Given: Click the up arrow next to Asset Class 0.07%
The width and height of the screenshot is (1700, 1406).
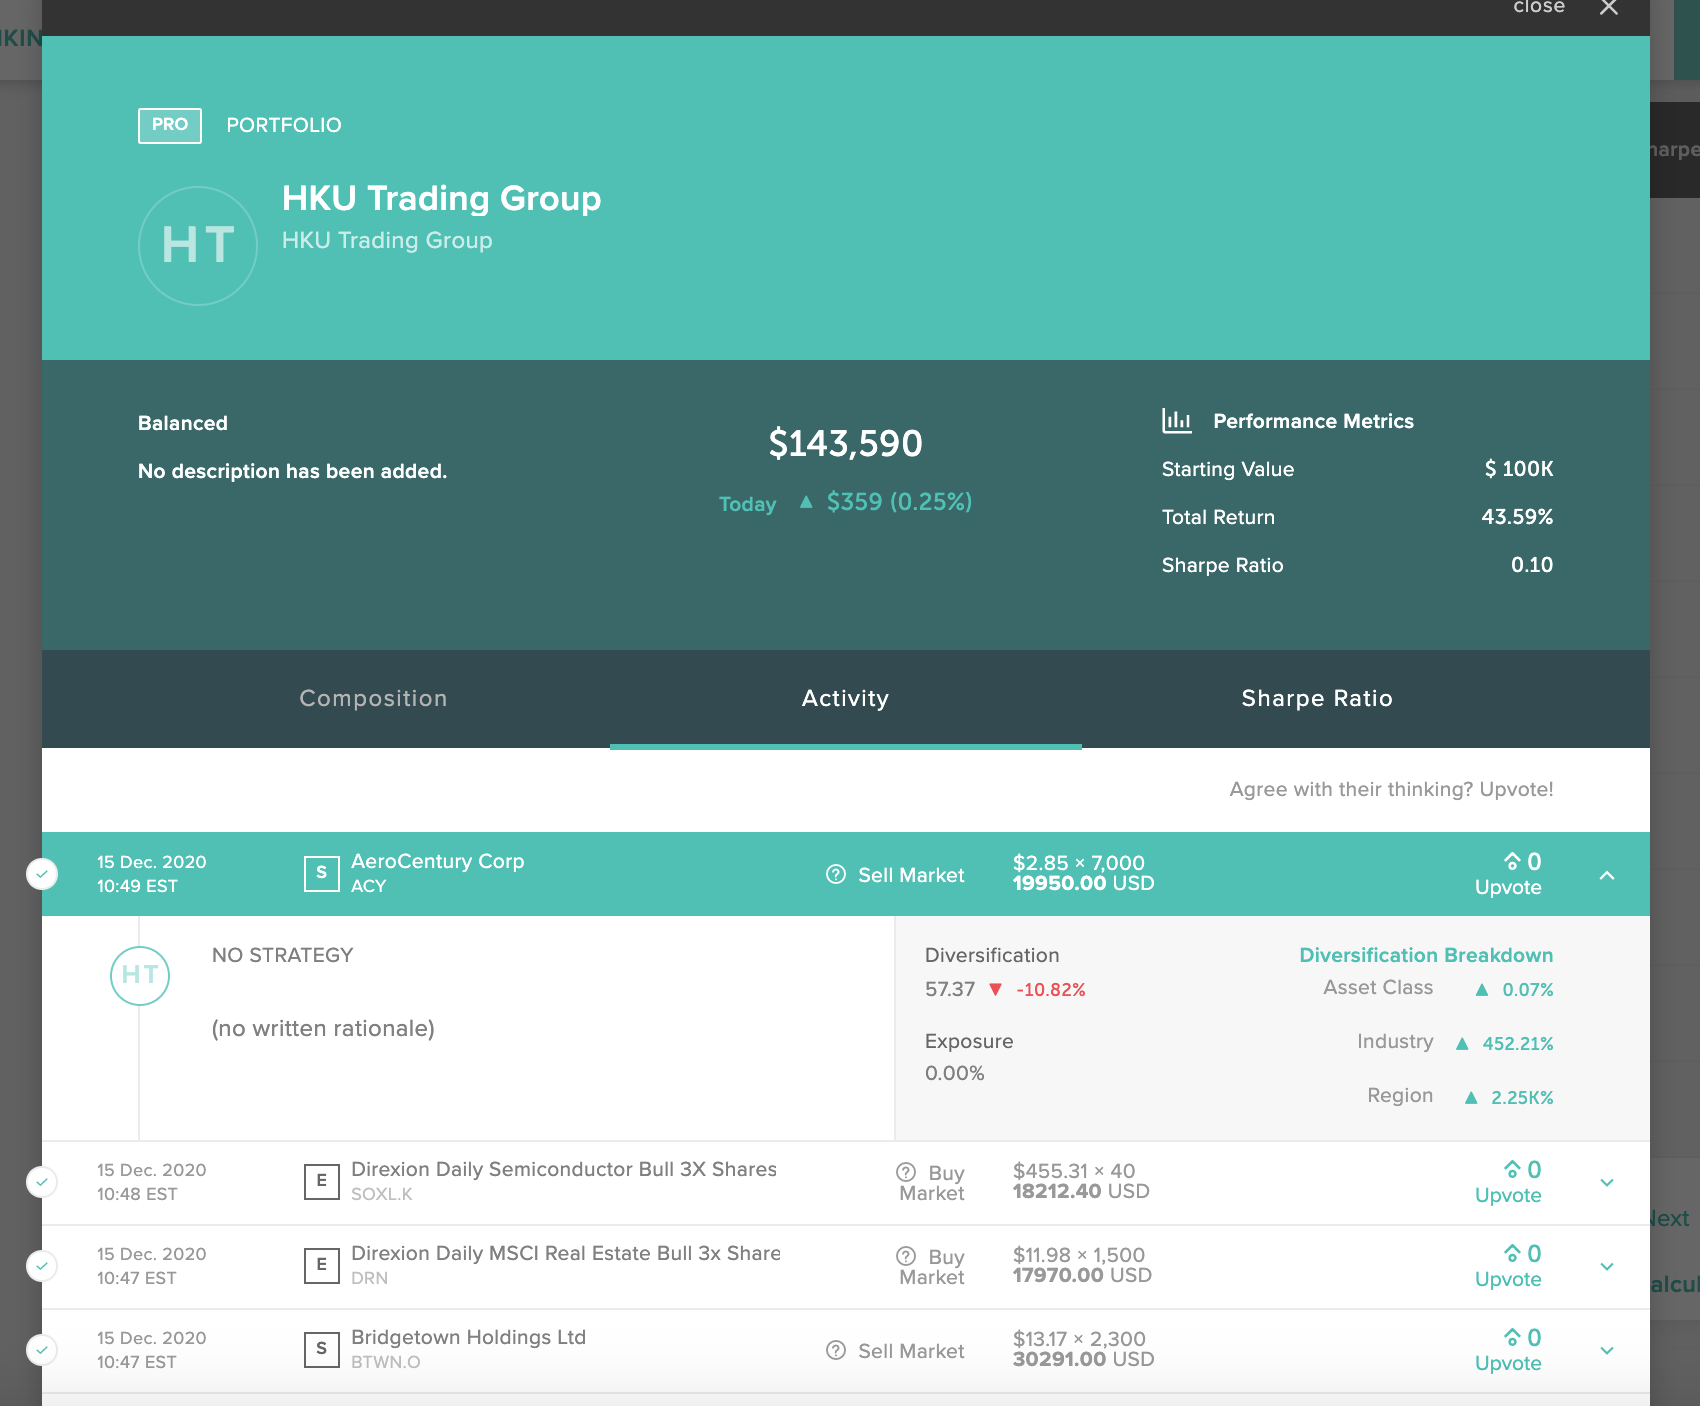Looking at the screenshot, I should pos(1482,990).
